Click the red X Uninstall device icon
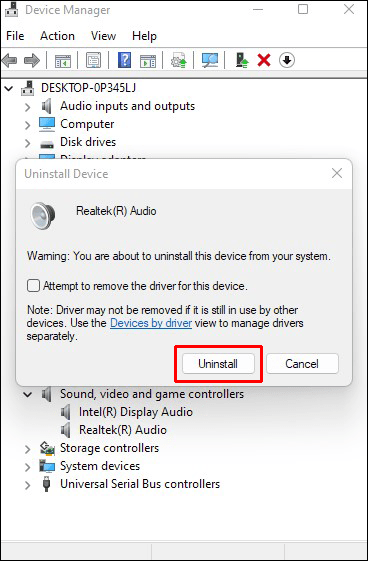The width and height of the screenshot is (368, 561). click(264, 60)
